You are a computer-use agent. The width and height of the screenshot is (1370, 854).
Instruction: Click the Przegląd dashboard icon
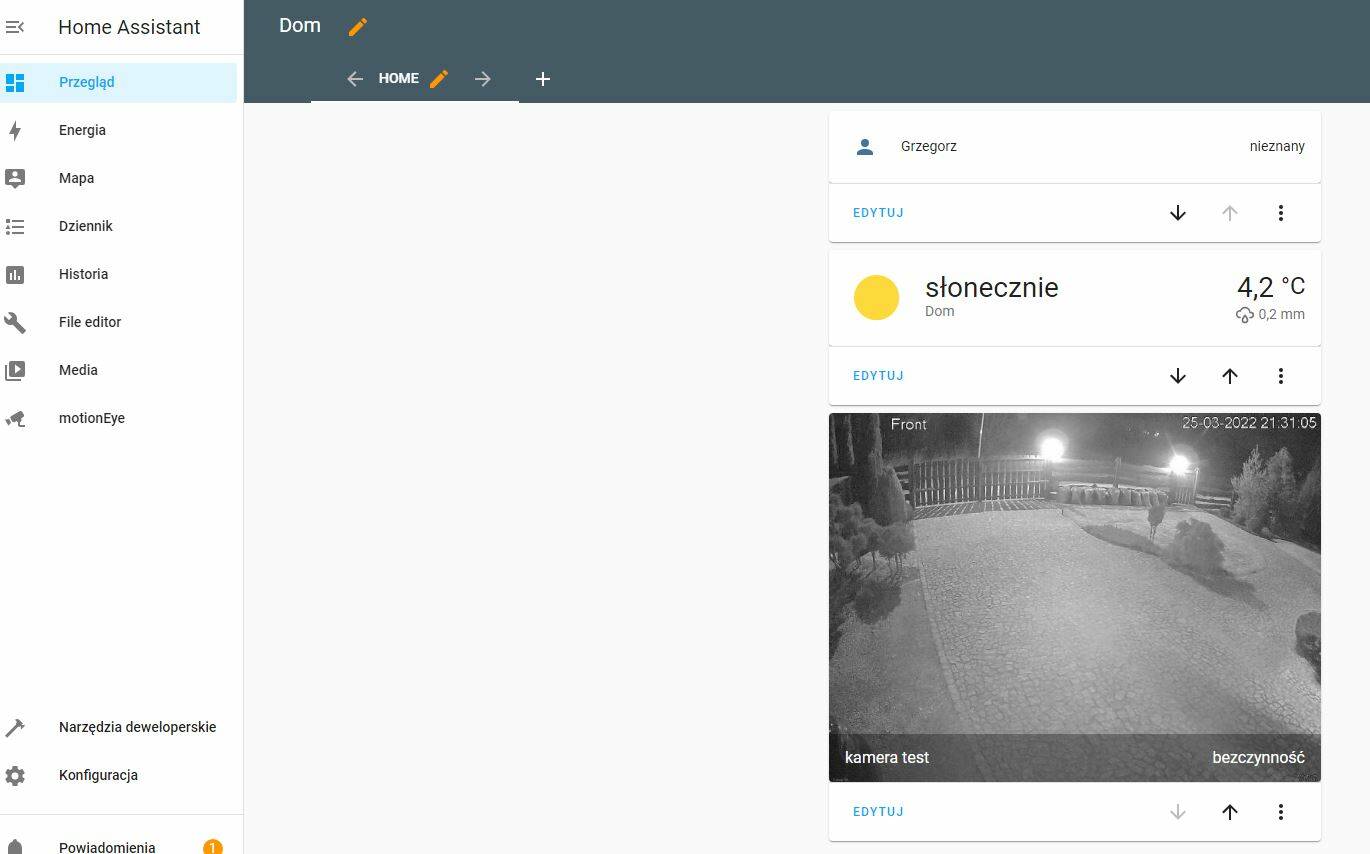pyautogui.click(x=15, y=82)
